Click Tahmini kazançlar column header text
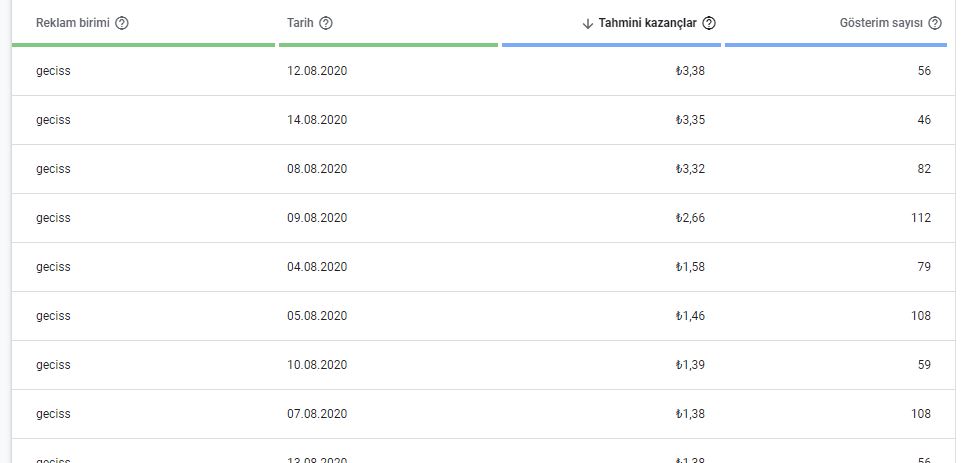Screen dimensions: 976x463 (x=647, y=23)
